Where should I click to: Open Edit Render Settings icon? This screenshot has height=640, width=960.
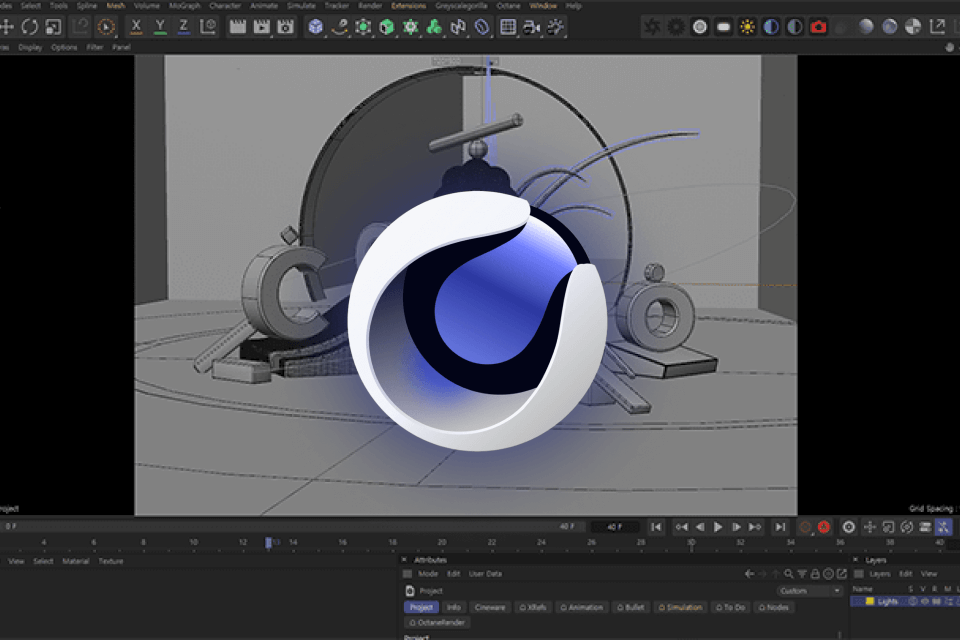[x=285, y=26]
